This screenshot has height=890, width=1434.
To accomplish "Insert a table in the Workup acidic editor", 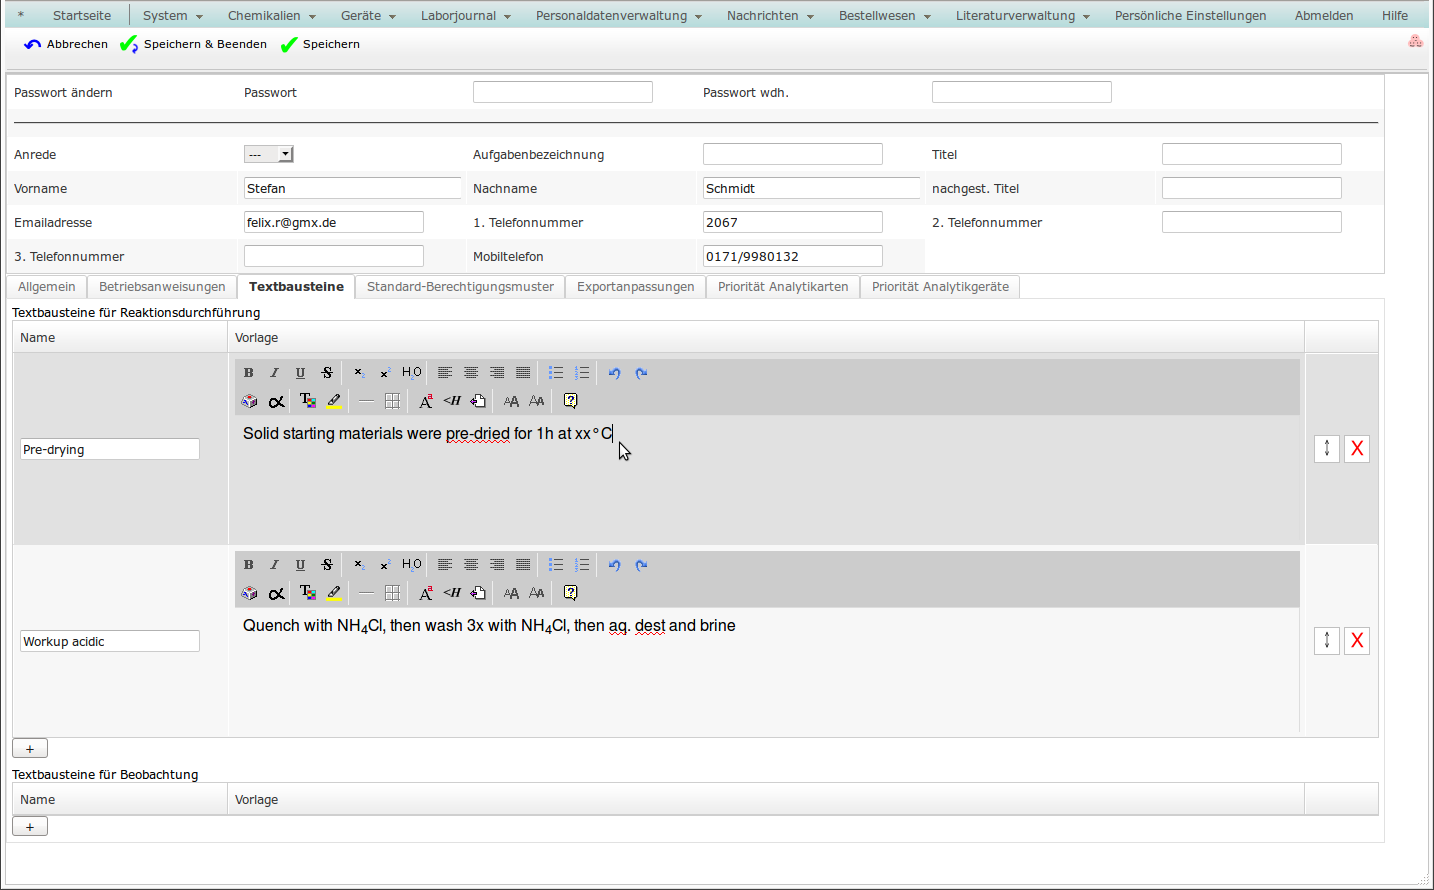I will (x=392, y=593).
